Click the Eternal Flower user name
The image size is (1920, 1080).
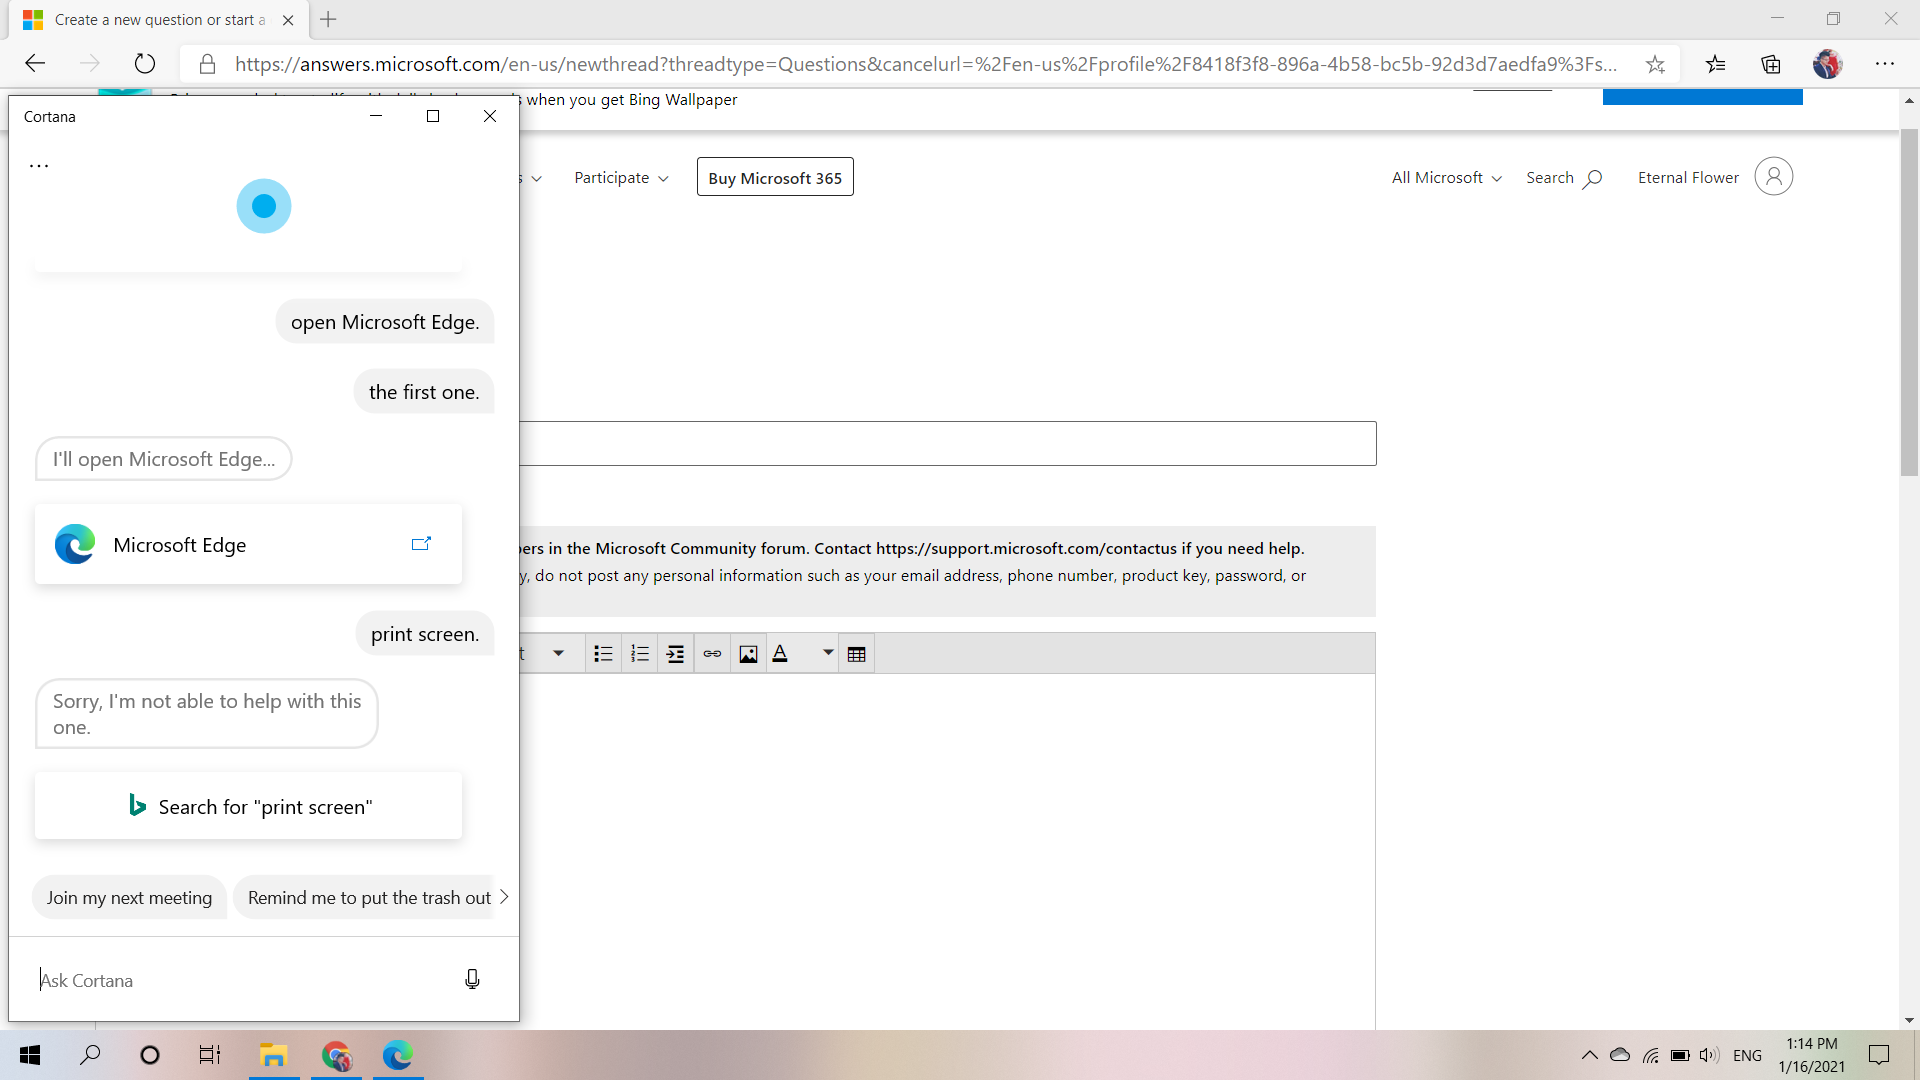click(x=1688, y=178)
